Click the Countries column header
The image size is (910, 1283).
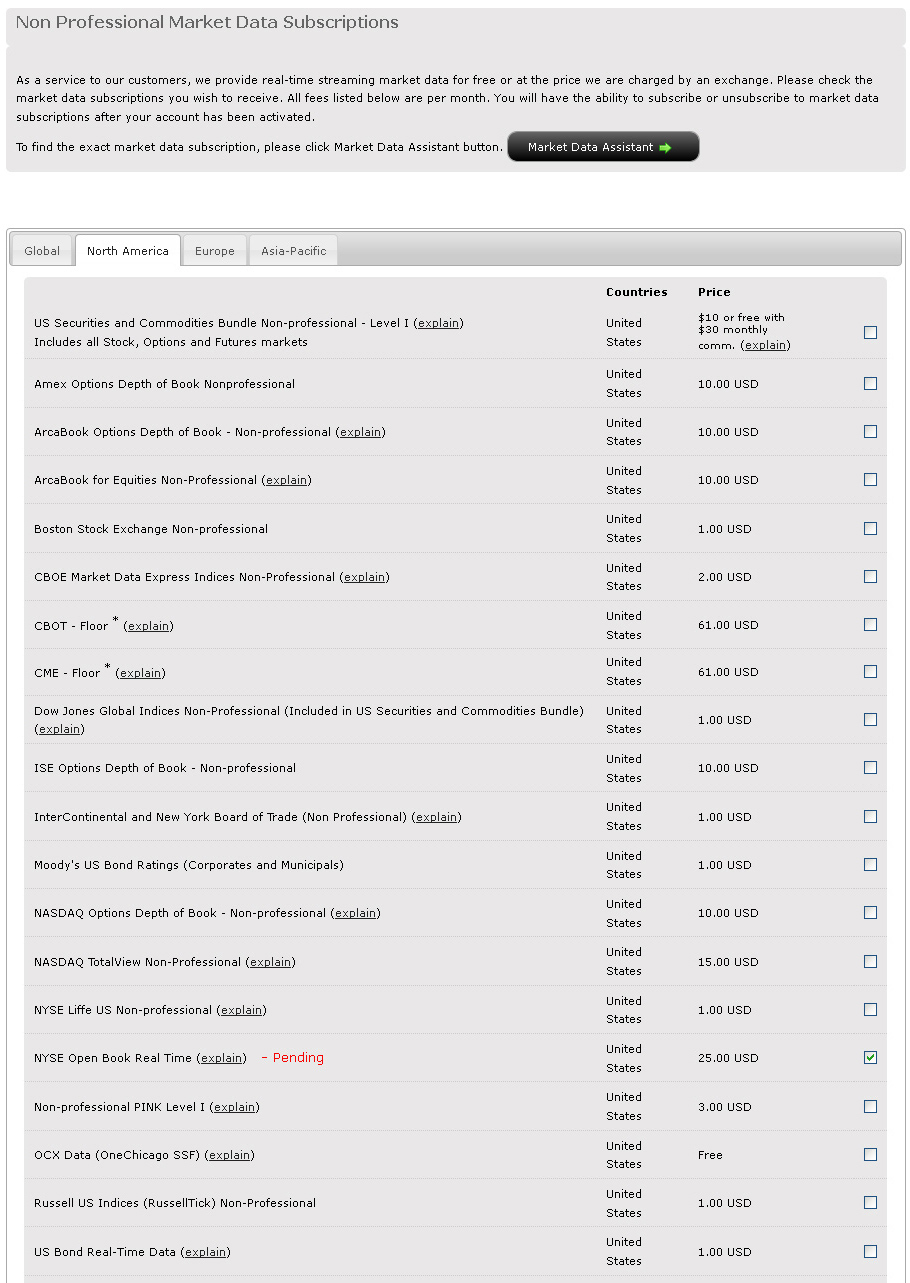tap(636, 292)
